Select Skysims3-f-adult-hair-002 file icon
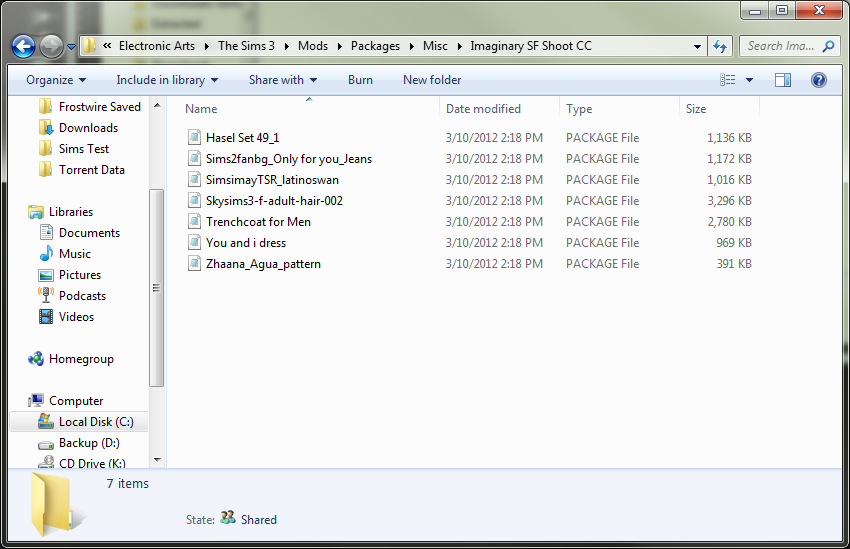This screenshot has height=549, width=850. [x=194, y=201]
